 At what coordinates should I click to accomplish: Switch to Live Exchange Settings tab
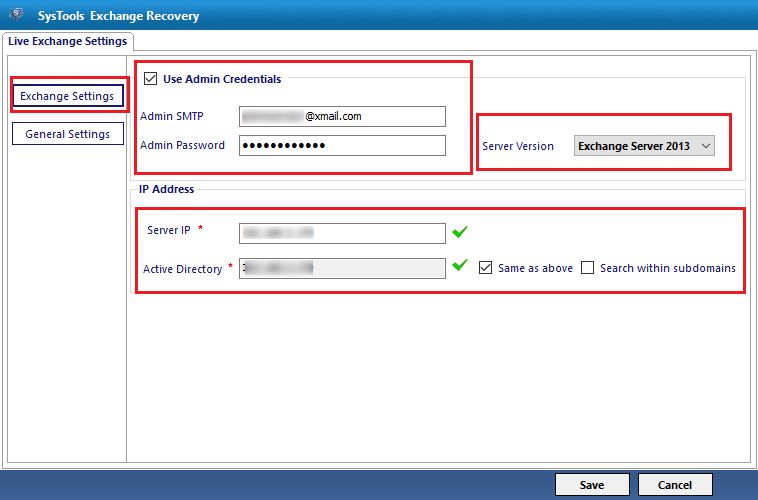(x=68, y=41)
